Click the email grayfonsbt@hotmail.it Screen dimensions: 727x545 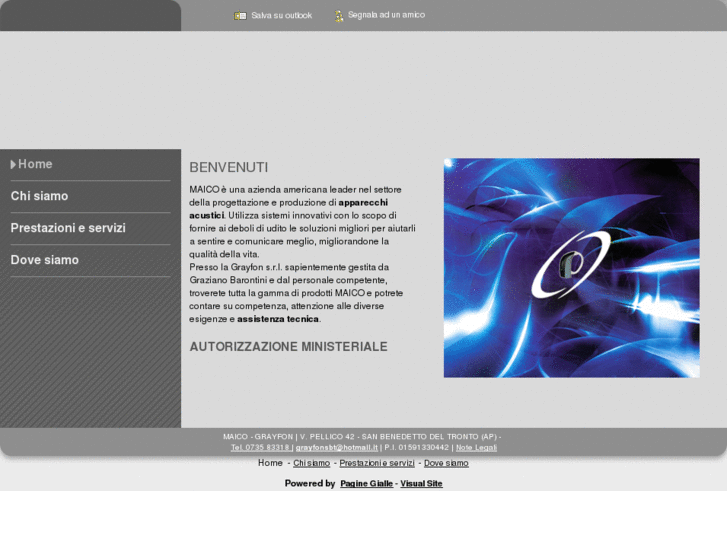tap(337, 448)
